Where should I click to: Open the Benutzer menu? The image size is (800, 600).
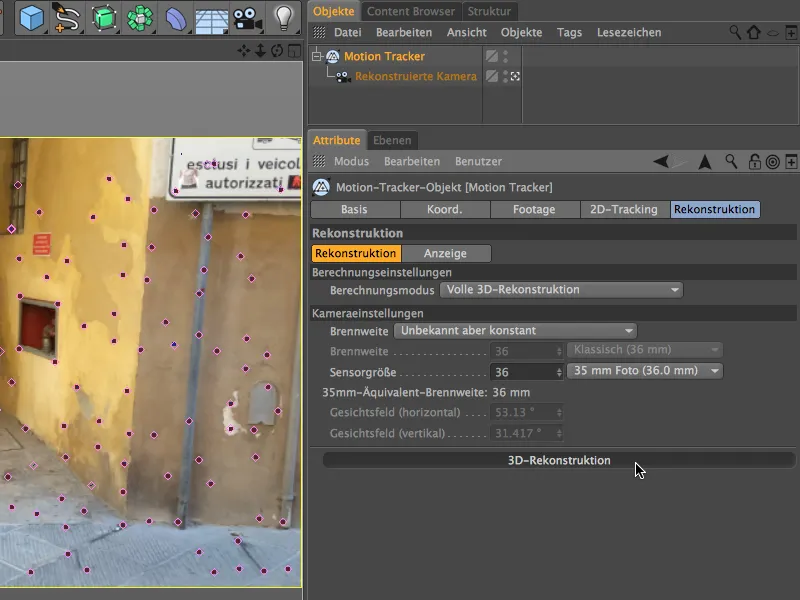(x=478, y=162)
